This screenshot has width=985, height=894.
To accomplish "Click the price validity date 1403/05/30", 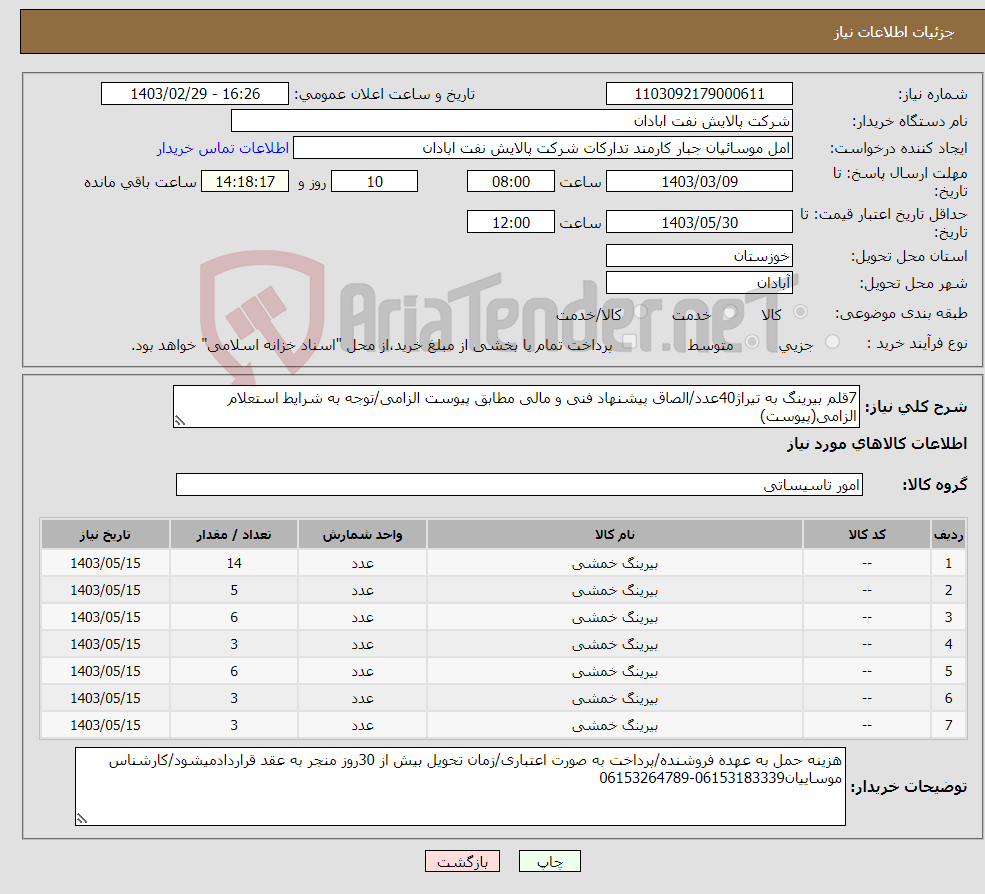I will click(x=699, y=222).
